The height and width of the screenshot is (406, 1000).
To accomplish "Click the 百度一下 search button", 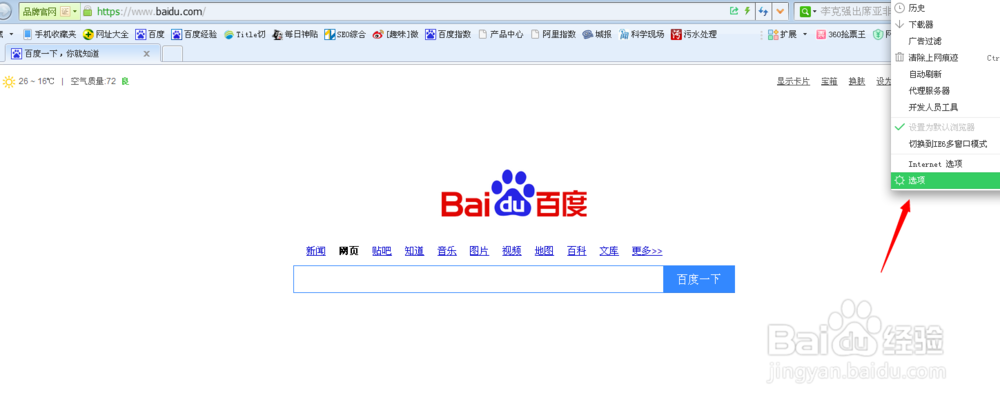I will click(699, 279).
